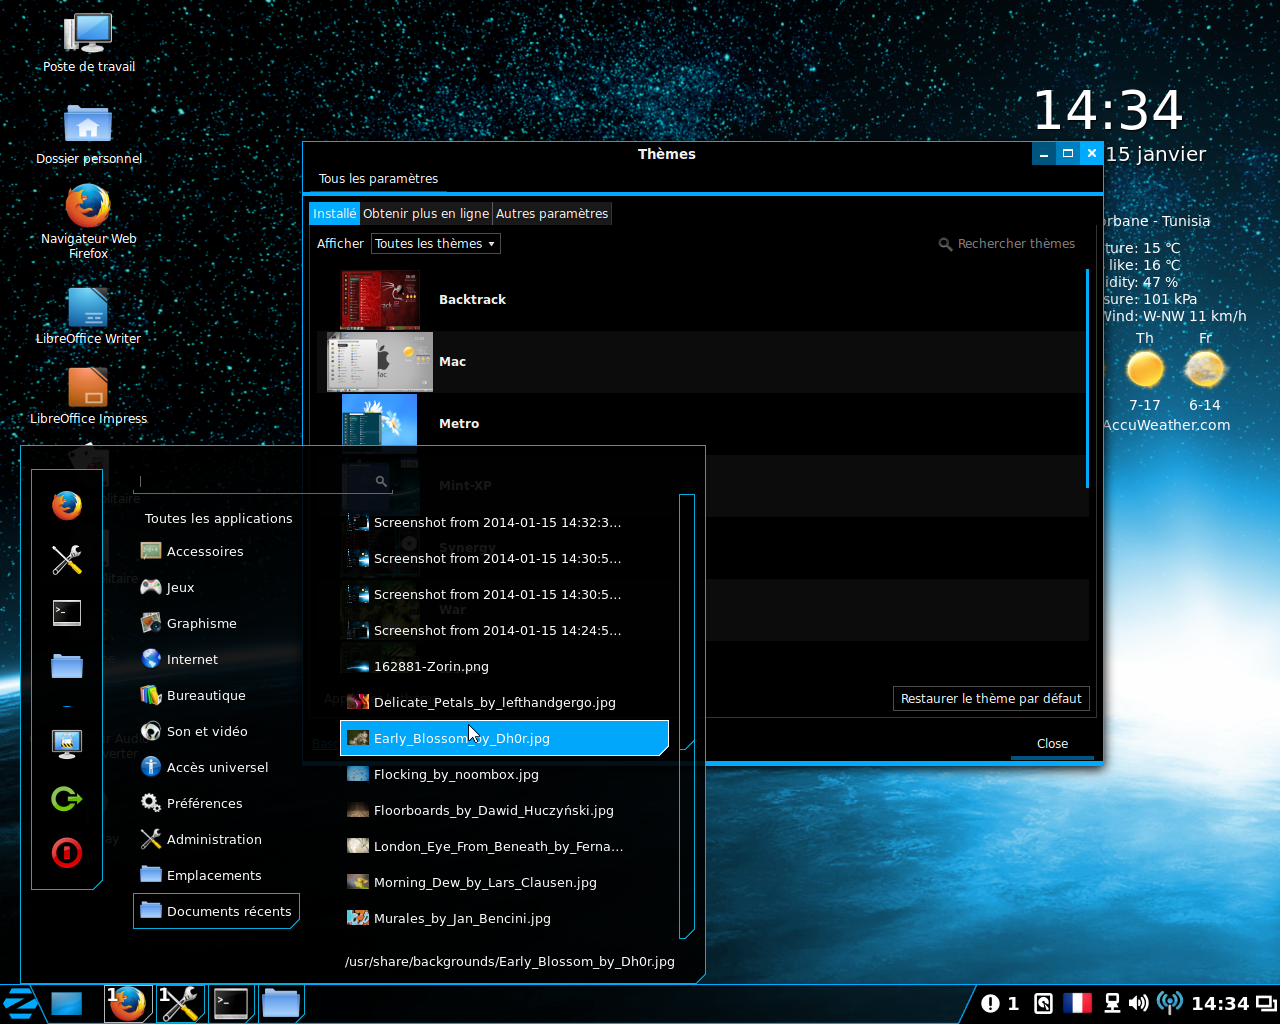
Task: Click green logout icon in menu
Action: coord(67,799)
